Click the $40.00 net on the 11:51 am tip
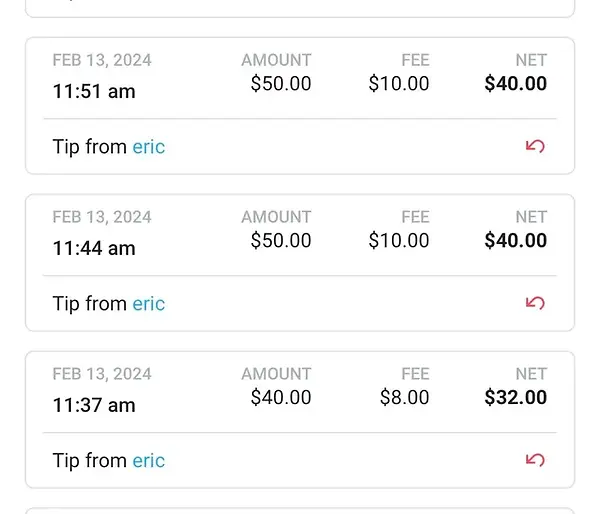The height and width of the screenshot is (514, 600). tap(515, 83)
